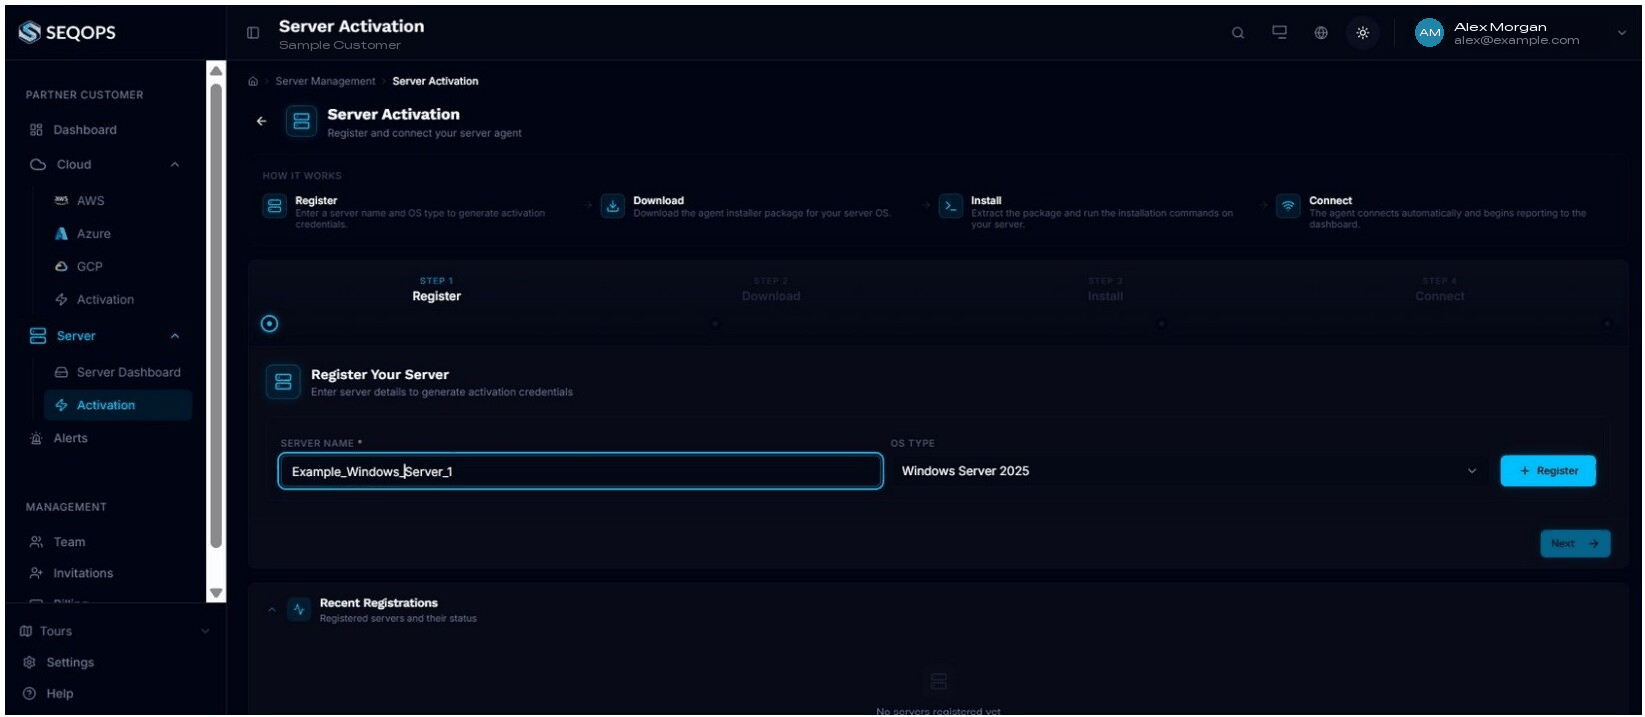Viewport: 1645px width, 717px height.
Task: Click sidebar scrollbar up arrow
Action: (x=216, y=70)
